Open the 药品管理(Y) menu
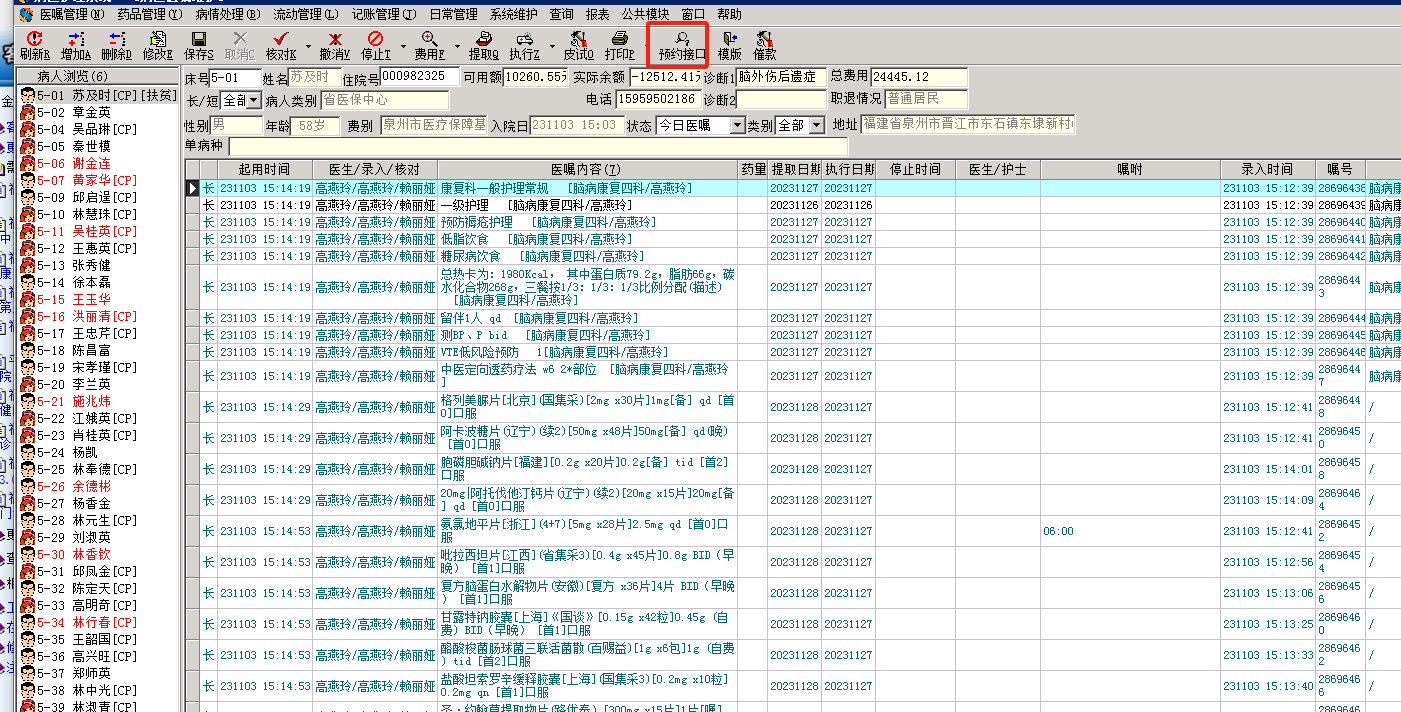Image resolution: width=1401 pixels, height=712 pixels. (149, 14)
